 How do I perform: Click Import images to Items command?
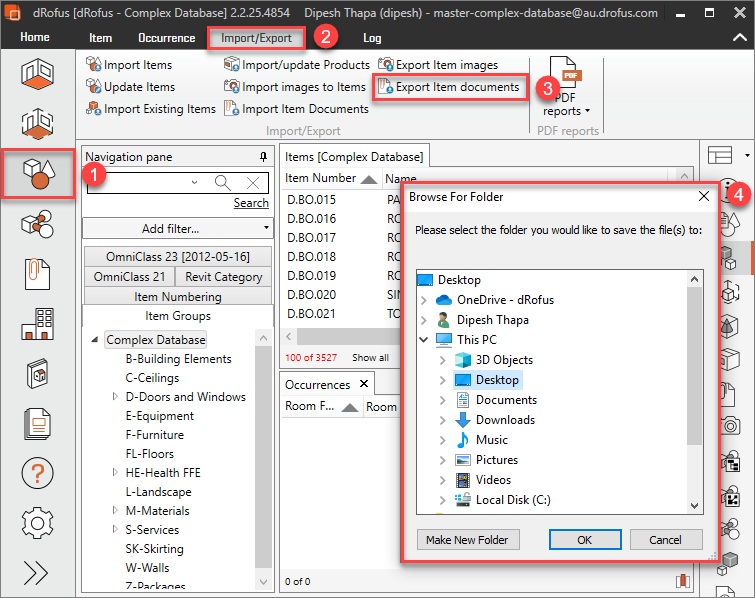point(295,87)
